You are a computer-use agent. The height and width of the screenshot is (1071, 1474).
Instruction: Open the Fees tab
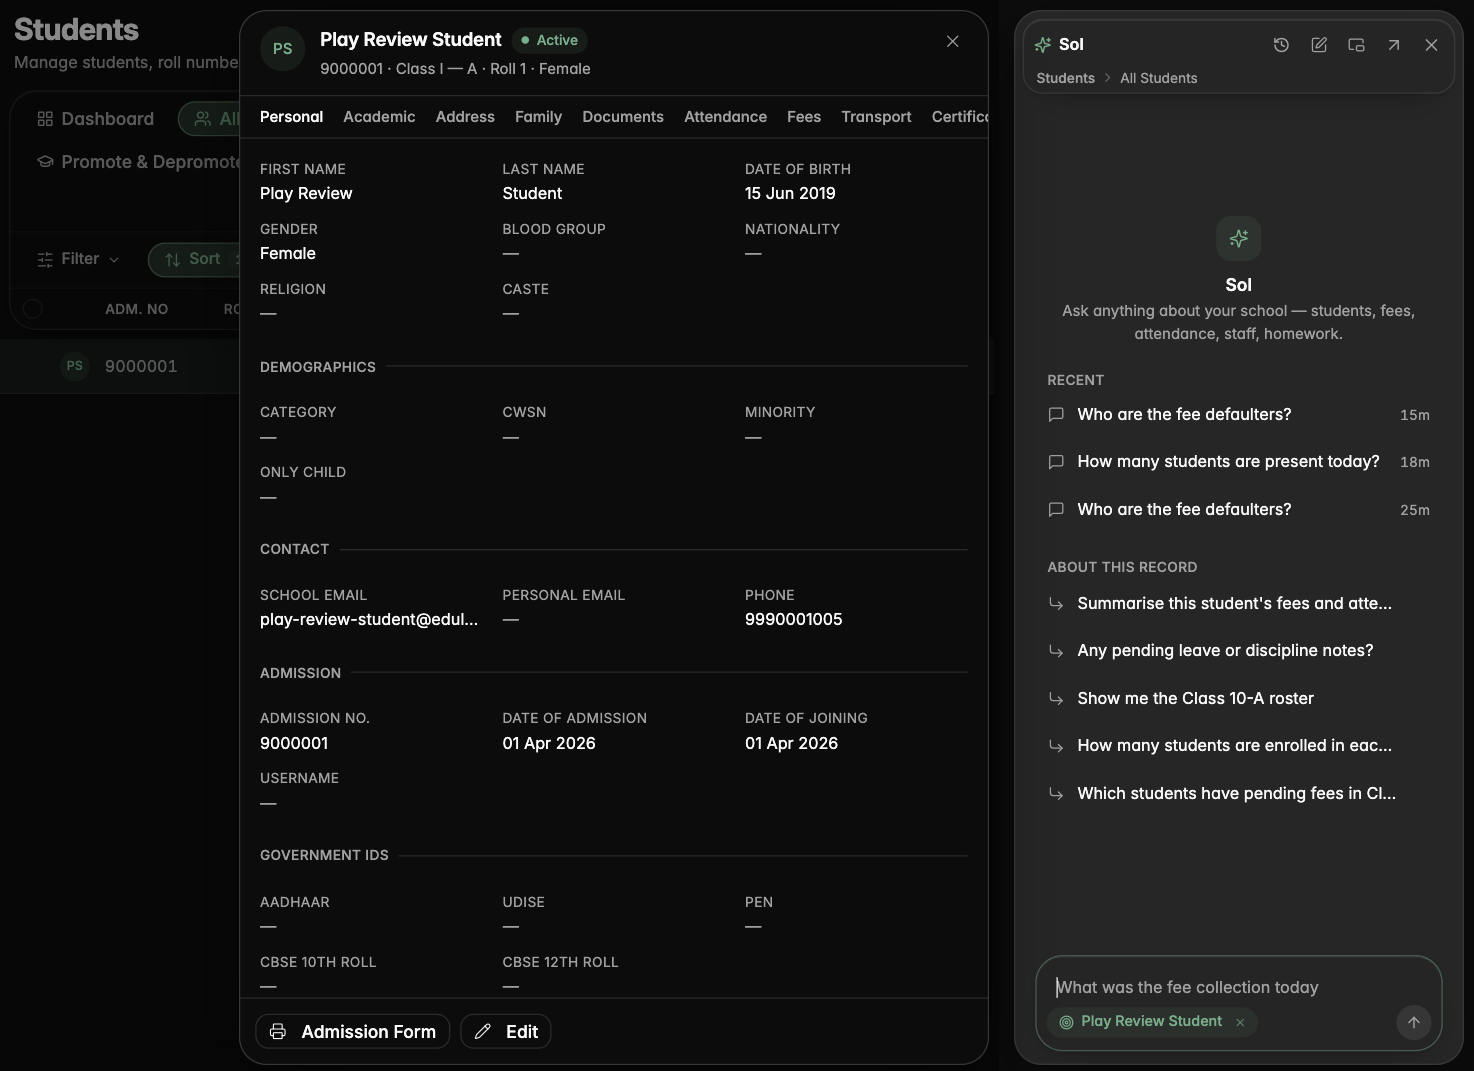(804, 117)
